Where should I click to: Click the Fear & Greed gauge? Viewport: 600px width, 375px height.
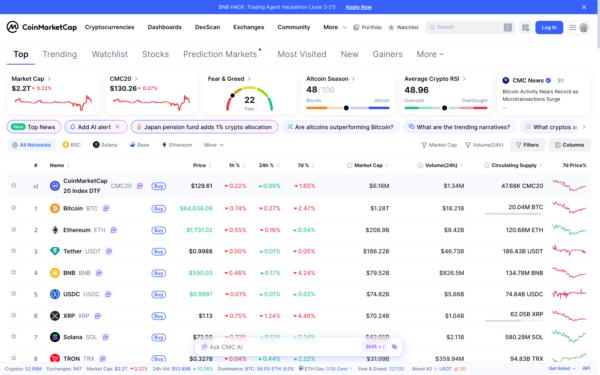tap(249, 99)
